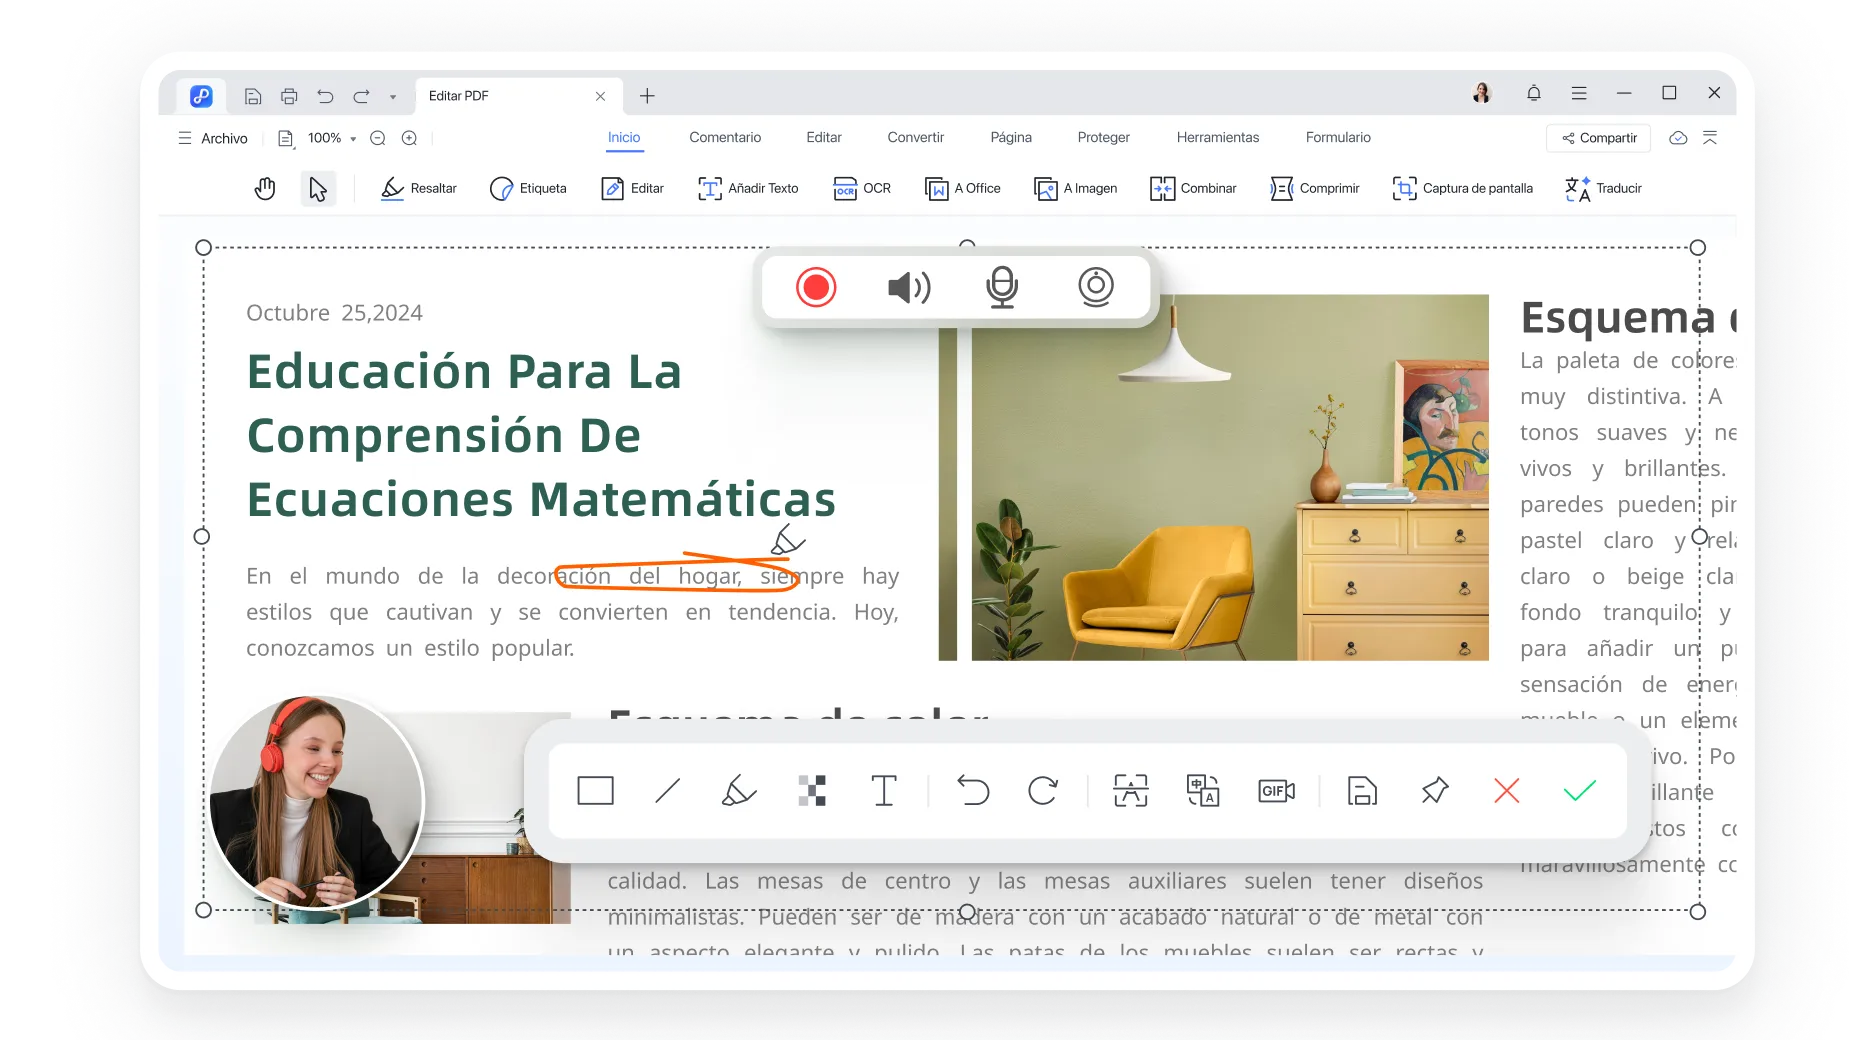Convert with A Imagen button
This screenshot has width=1876, height=1040.
(1075, 188)
